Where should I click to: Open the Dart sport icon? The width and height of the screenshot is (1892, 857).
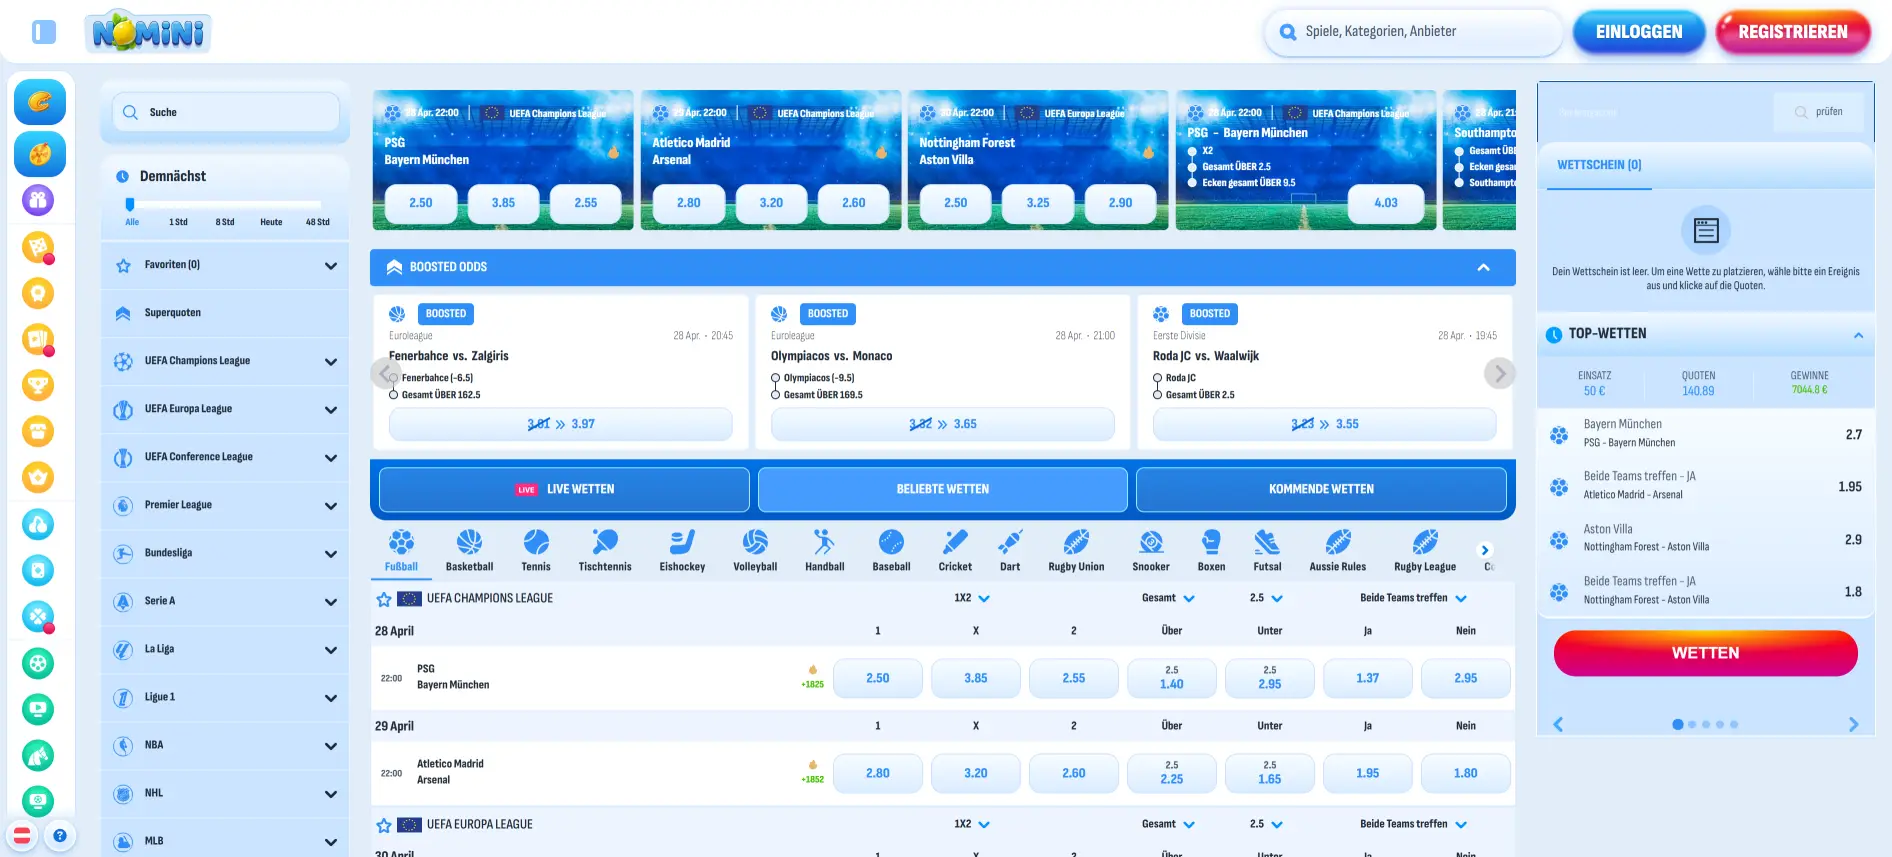(1010, 550)
